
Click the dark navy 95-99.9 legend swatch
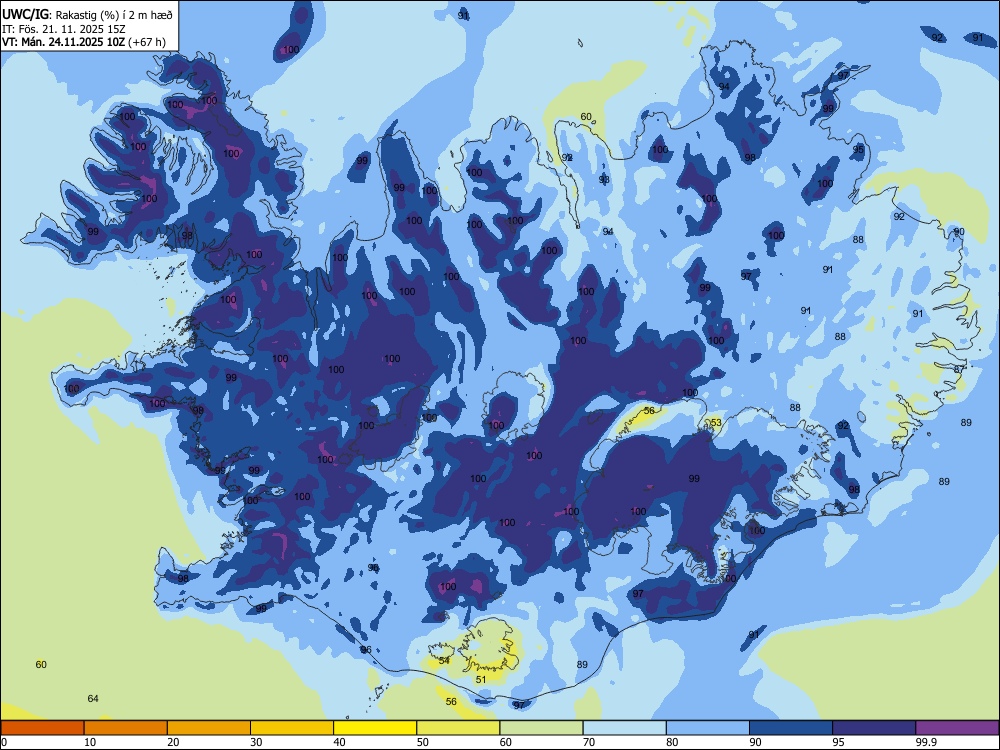pyautogui.click(x=874, y=728)
